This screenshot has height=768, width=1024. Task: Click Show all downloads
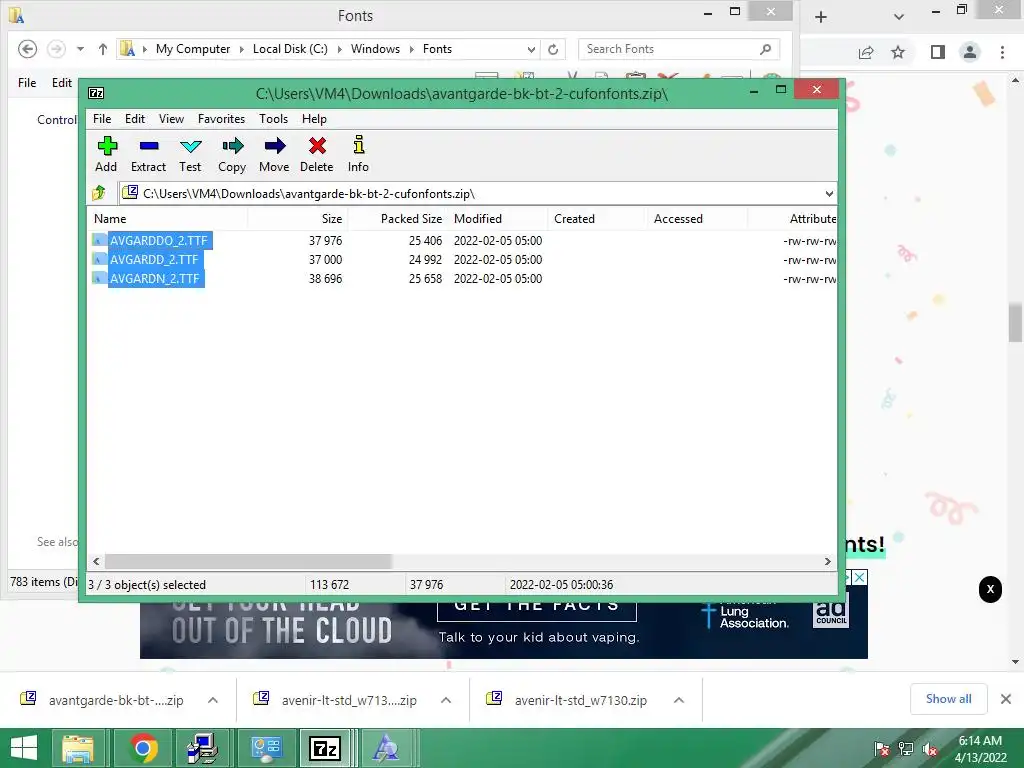[x=948, y=699]
